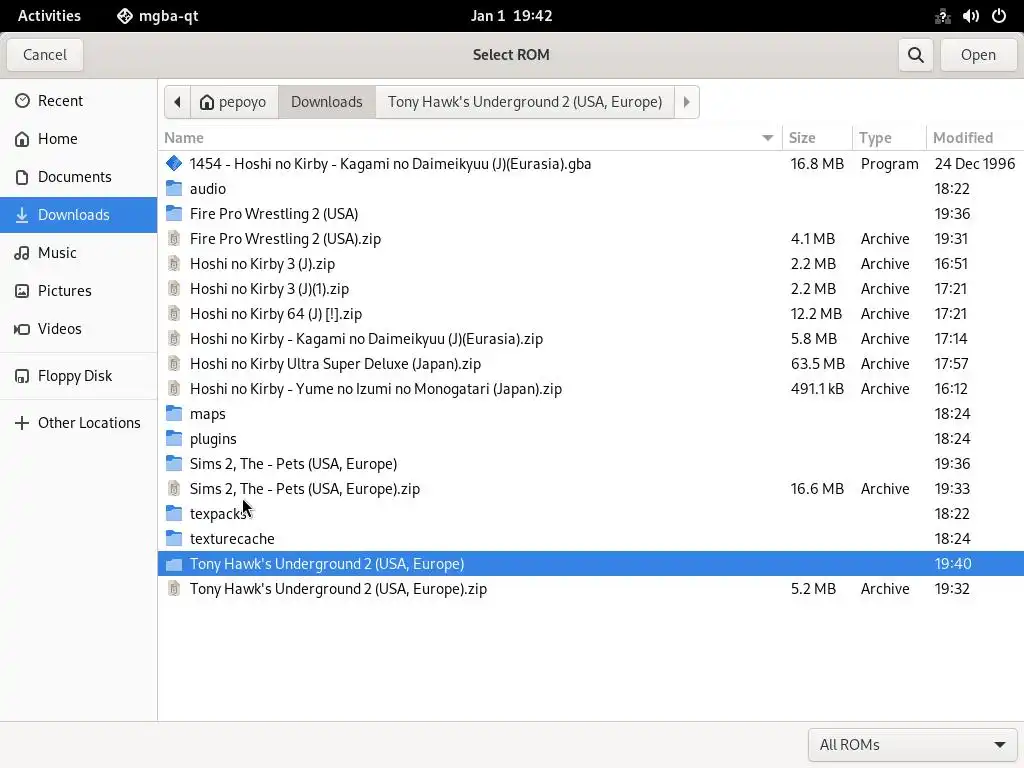Click the Fire Pro Wrestling 2 (USA).zip archive icon
Viewport: 1024px width, 768px height.
click(x=174, y=238)
